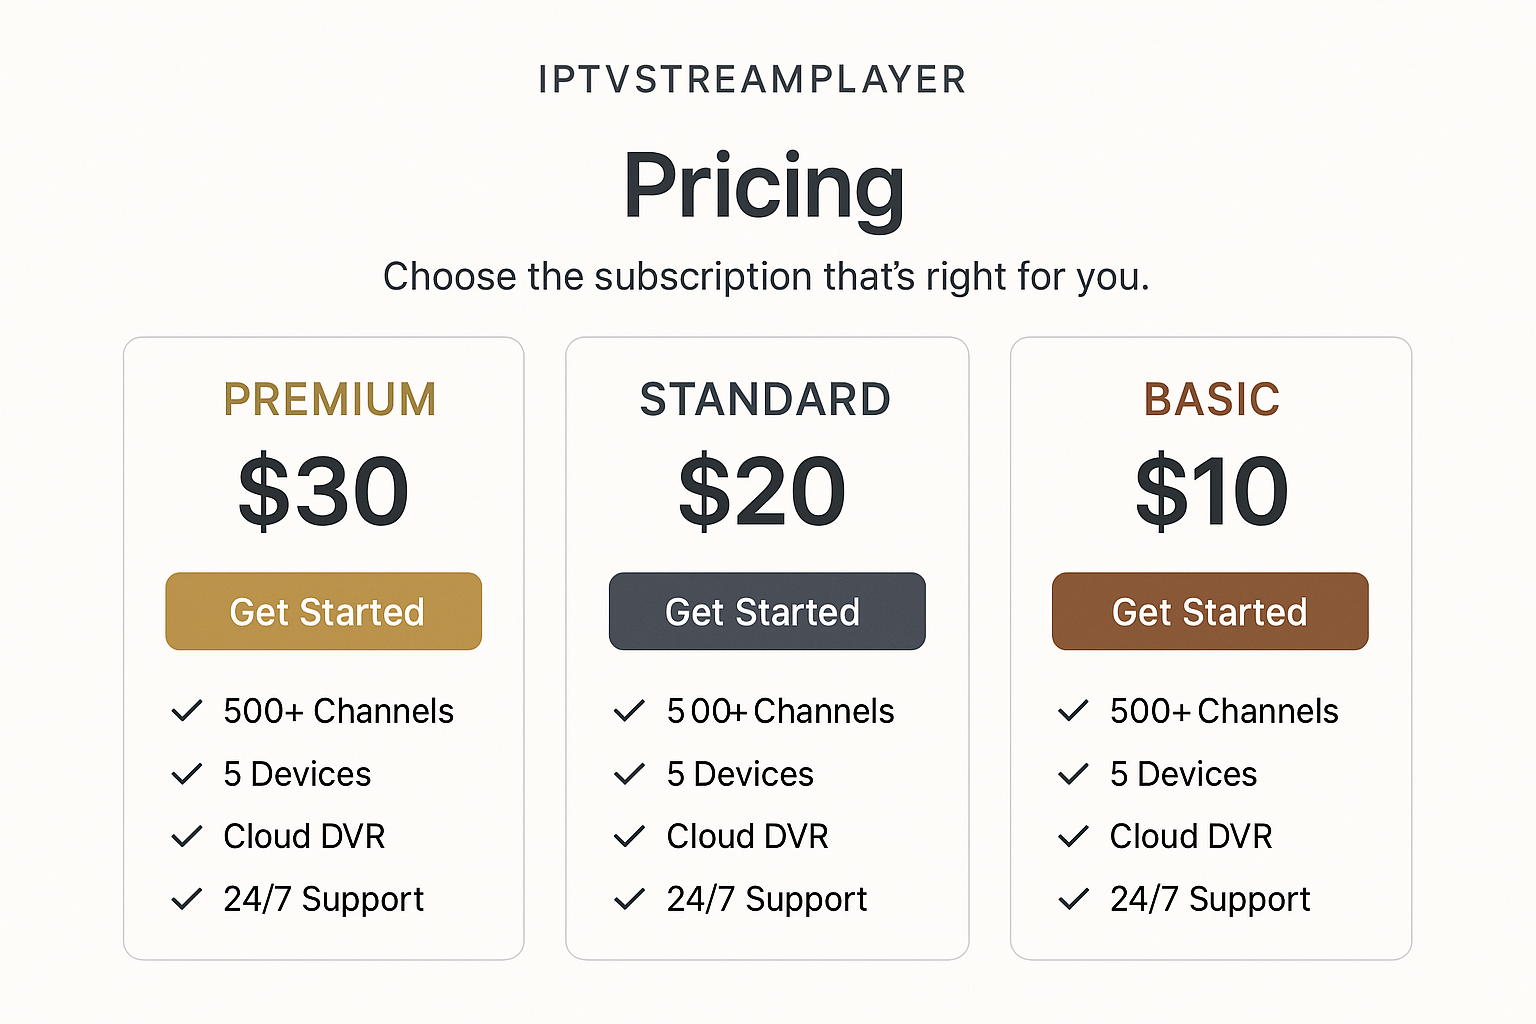Click the $30 price in Premium card

324,491
